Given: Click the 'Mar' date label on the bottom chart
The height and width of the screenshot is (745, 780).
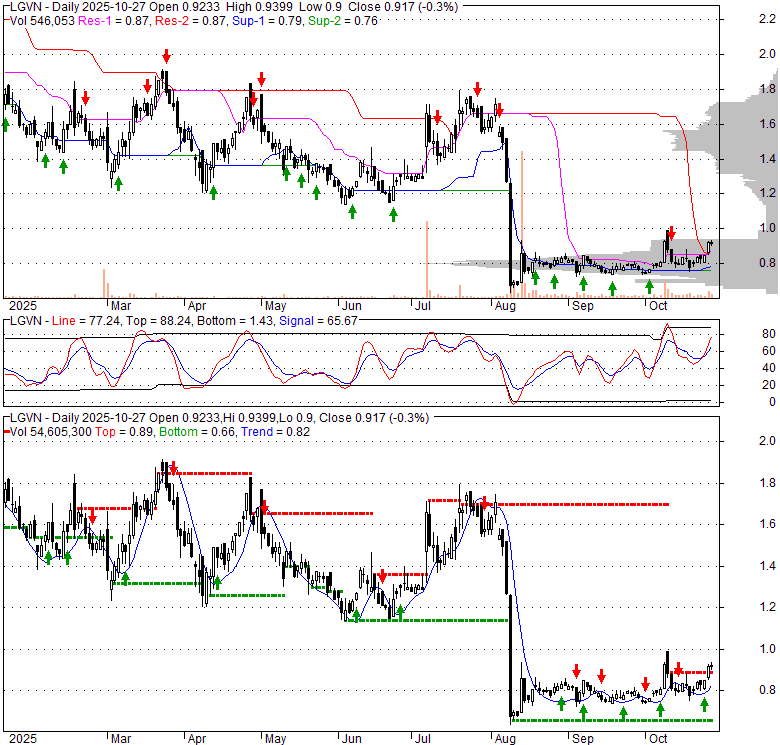Looking at the screenshot, I should [x=121, y=739].
